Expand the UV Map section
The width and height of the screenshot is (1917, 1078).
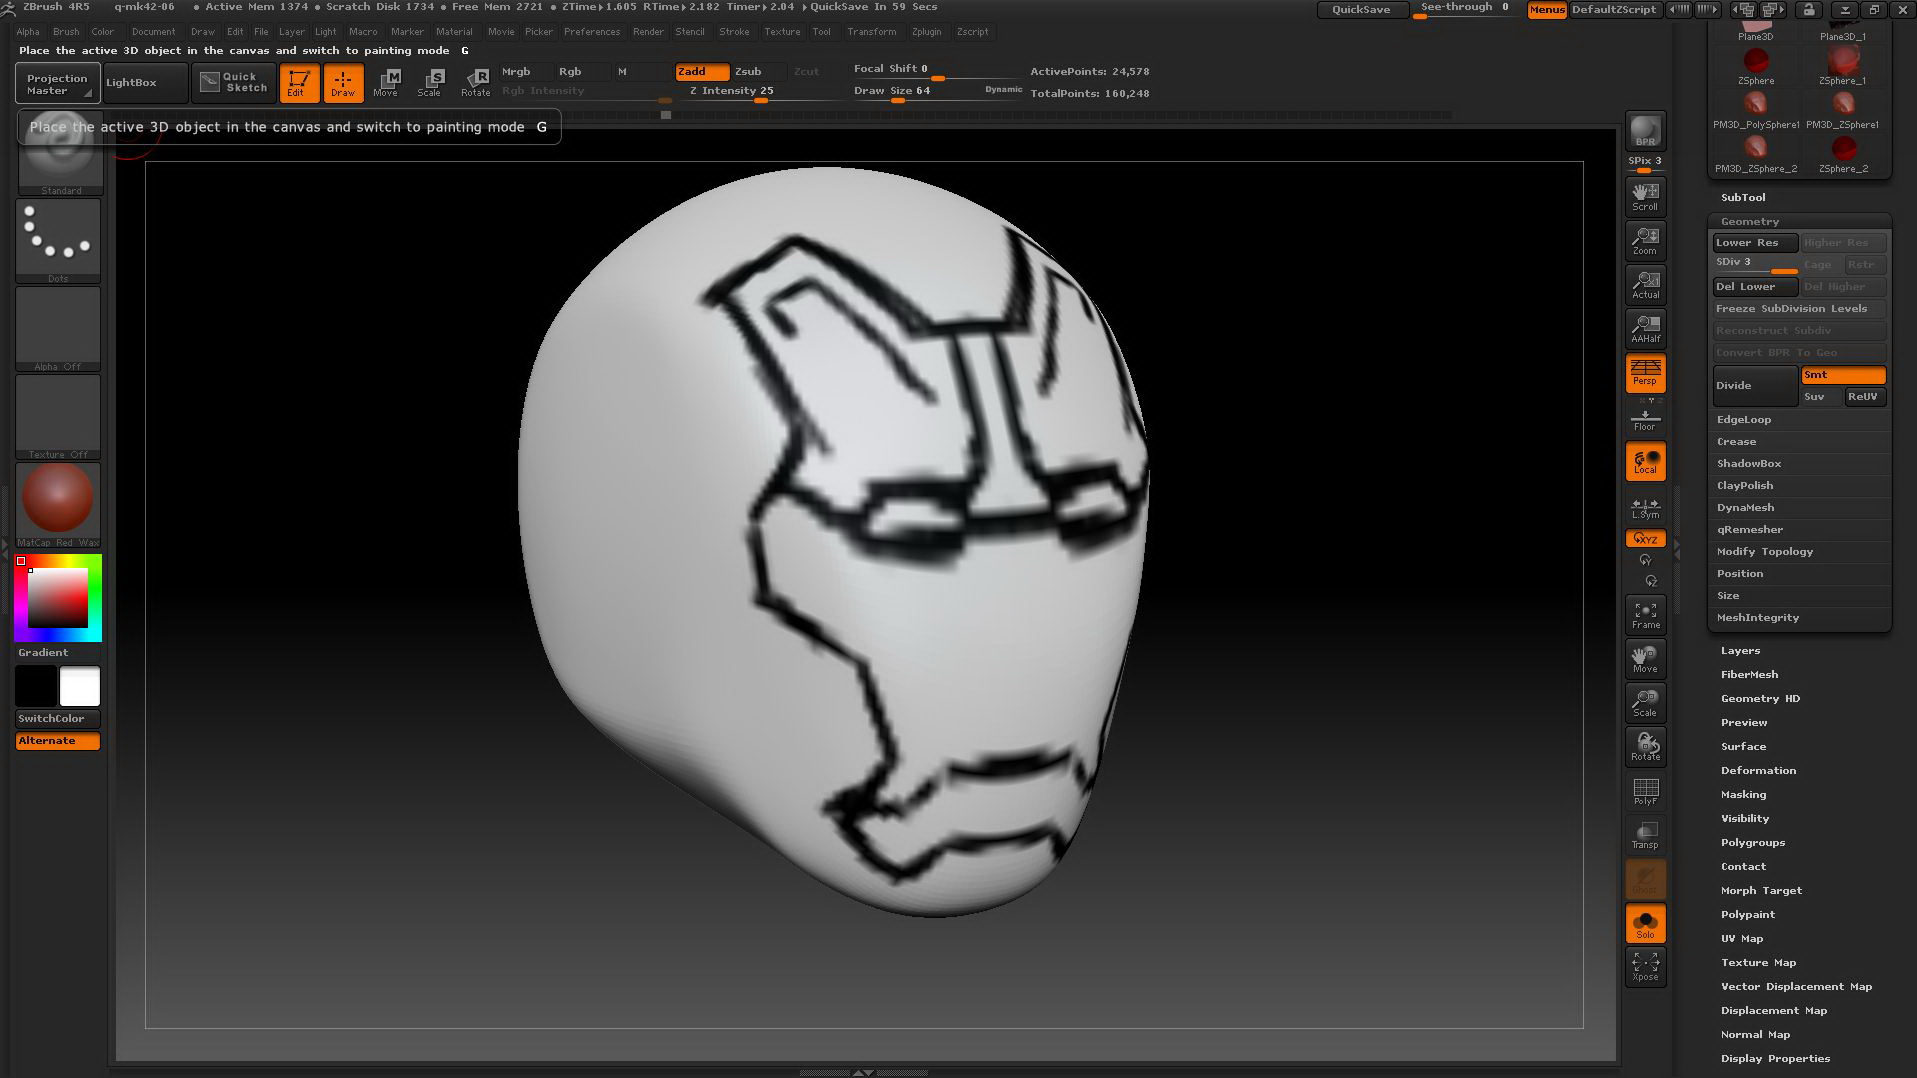pos(1742,939)
